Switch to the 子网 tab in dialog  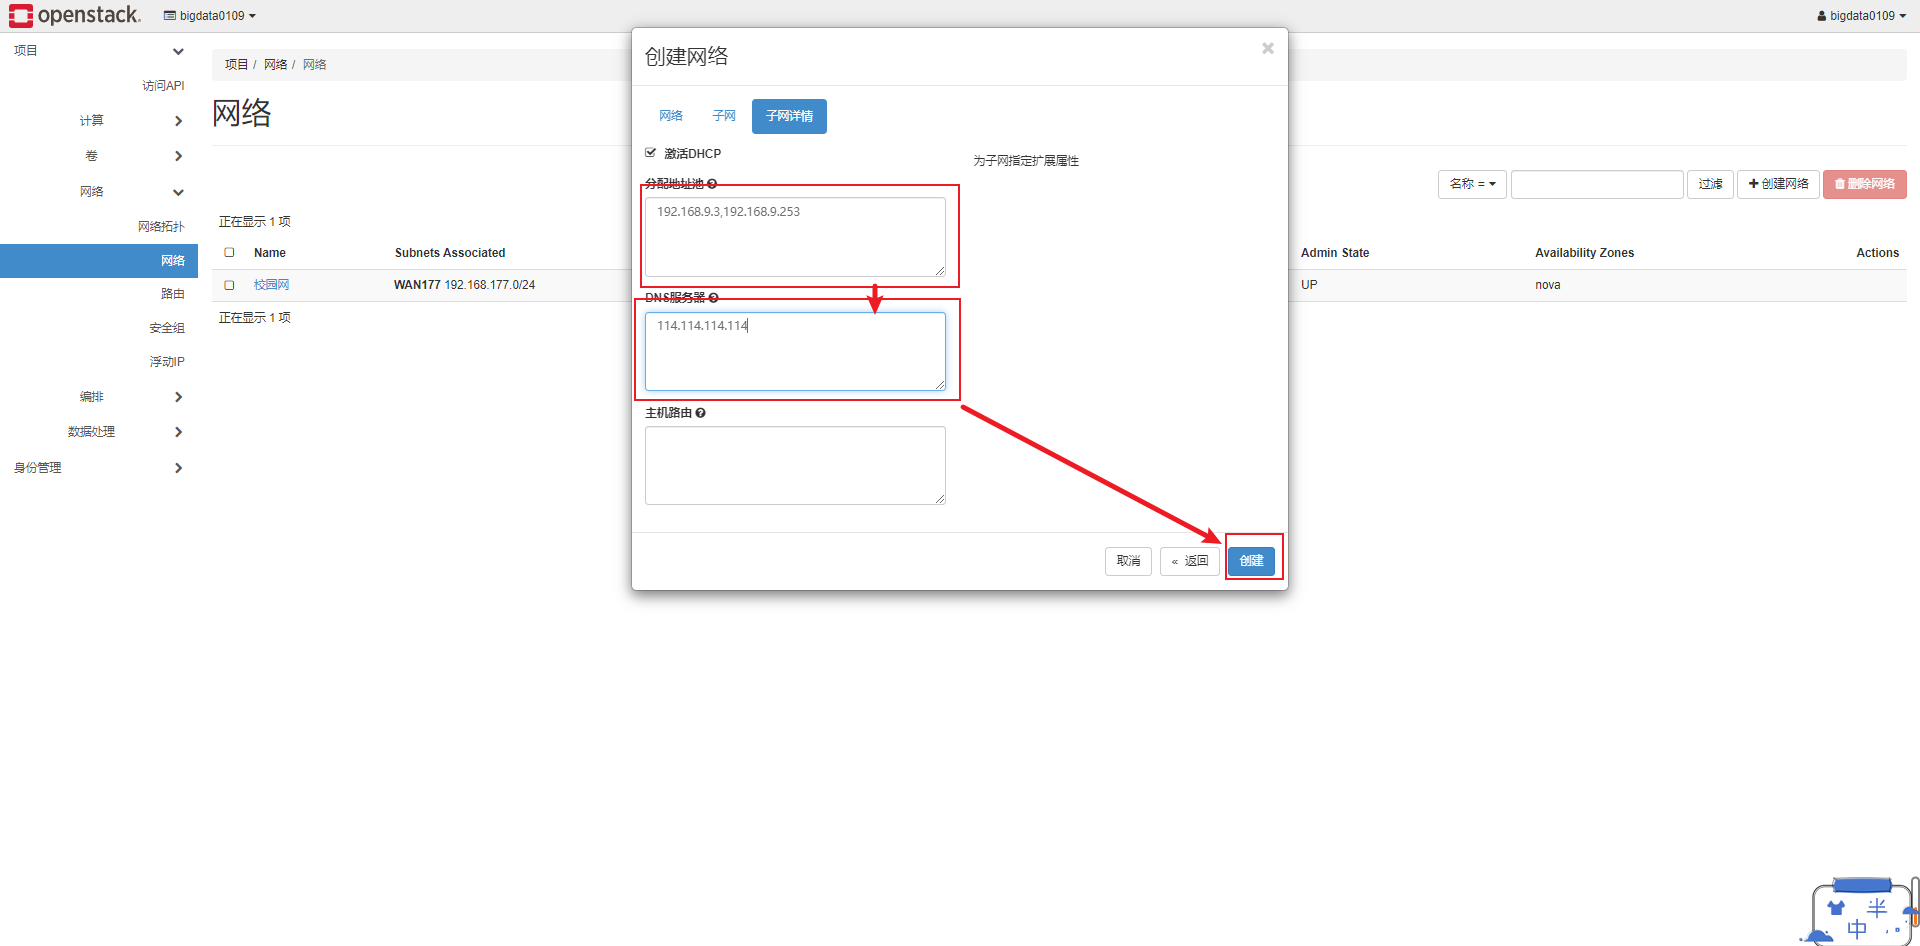pyautogui.click(x=724, y=116)
